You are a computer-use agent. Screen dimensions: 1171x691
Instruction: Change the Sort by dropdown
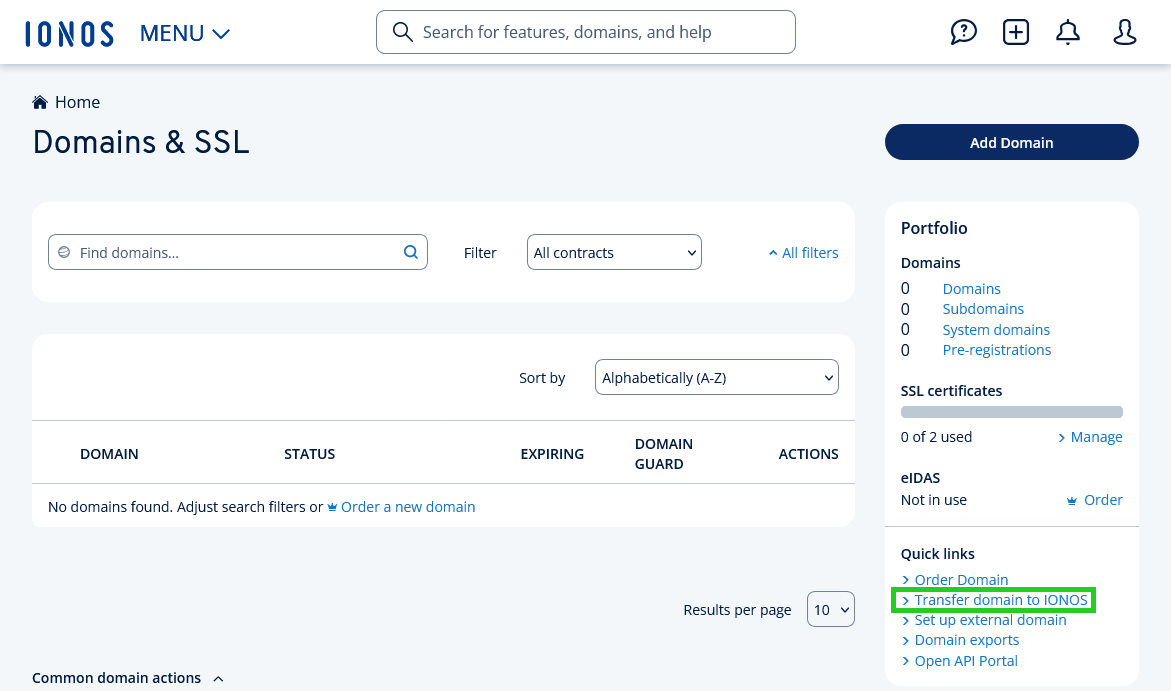pos(716,377)
